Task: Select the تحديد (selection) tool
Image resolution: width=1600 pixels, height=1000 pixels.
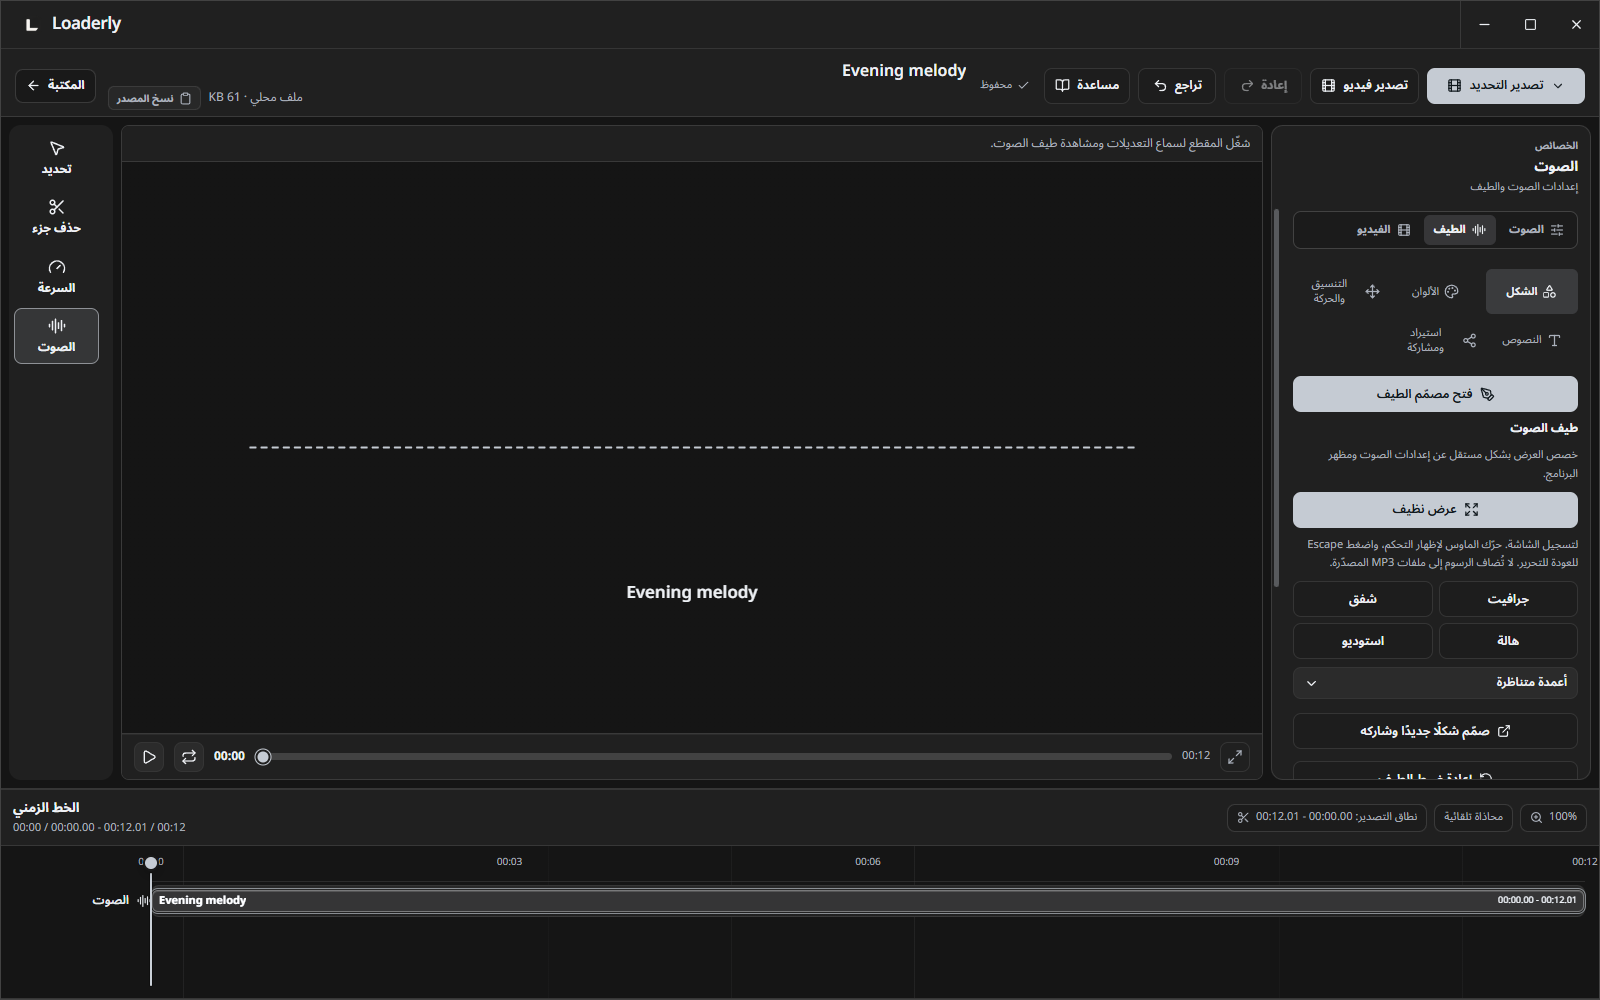Action: point(56,158)
